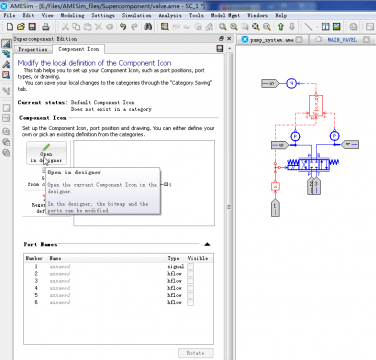Click the Print icon in the toolbar

(x=46, y=27)
